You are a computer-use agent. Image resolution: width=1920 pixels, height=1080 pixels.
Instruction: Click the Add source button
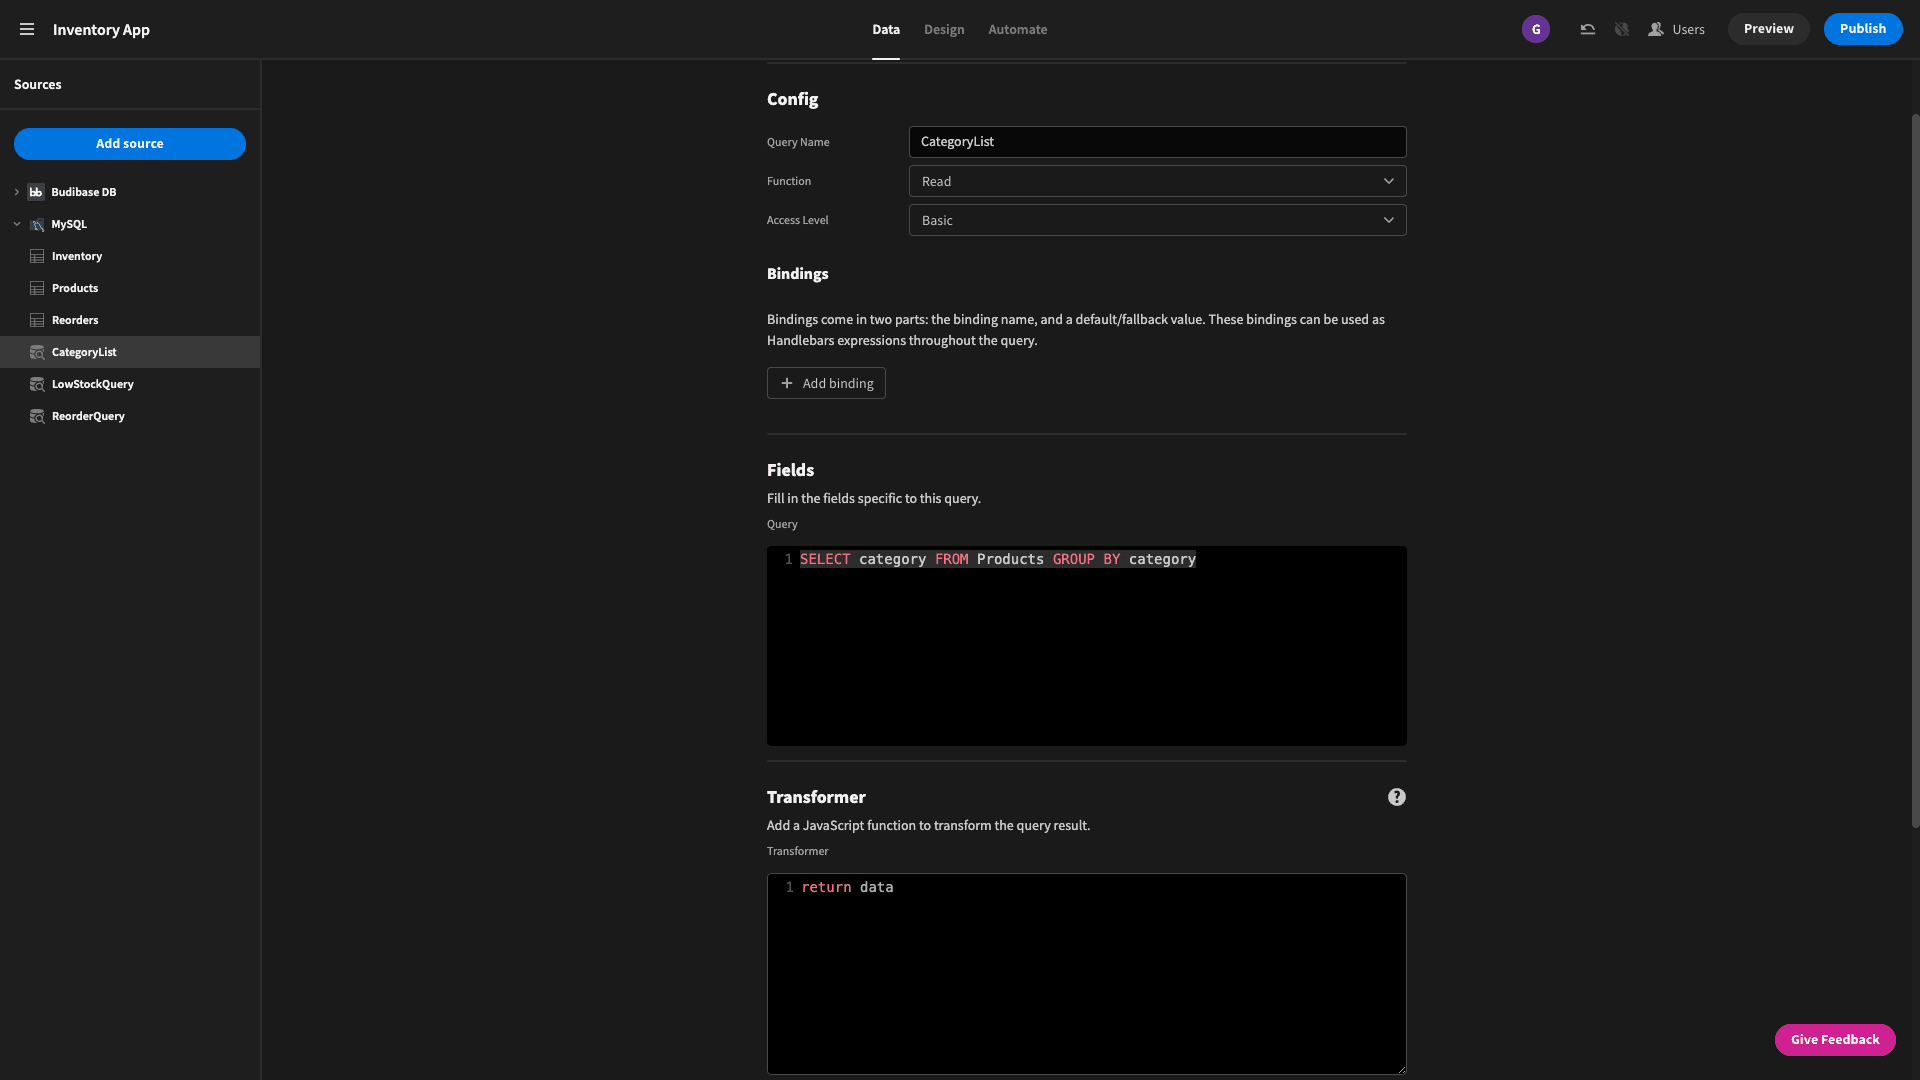point(130,144)
